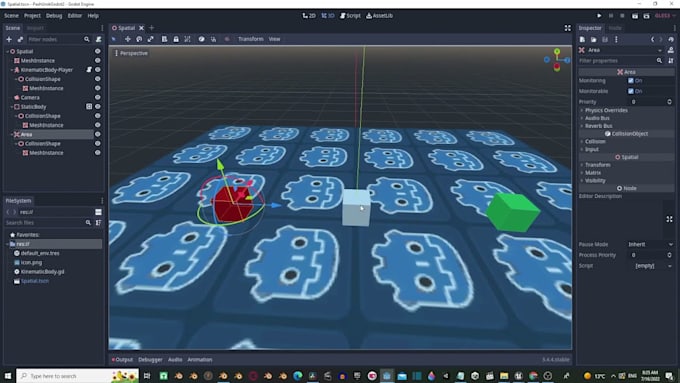Attach script icon in Scene dock
Viewport: 680px width, 383px height.
click(98, 39)
